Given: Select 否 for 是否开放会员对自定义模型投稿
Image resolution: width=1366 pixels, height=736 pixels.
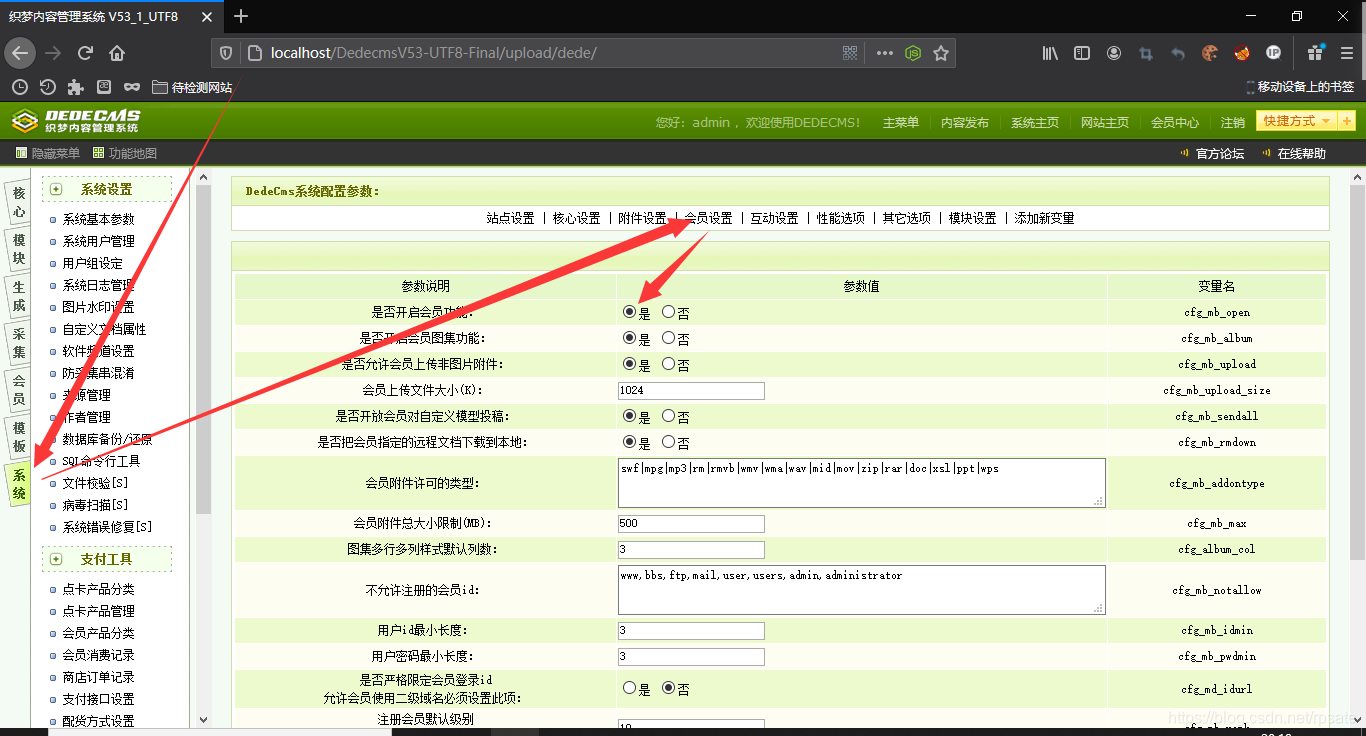Looking at the screenshot, I should [668, 416].
